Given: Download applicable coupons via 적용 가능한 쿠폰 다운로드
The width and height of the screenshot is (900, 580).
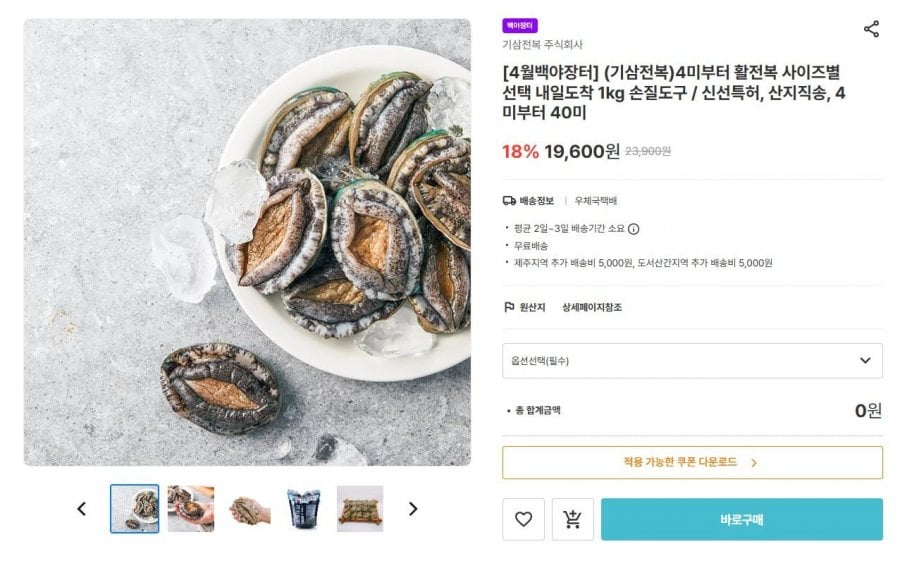Looking at the screenshot, I should [692, 462].
